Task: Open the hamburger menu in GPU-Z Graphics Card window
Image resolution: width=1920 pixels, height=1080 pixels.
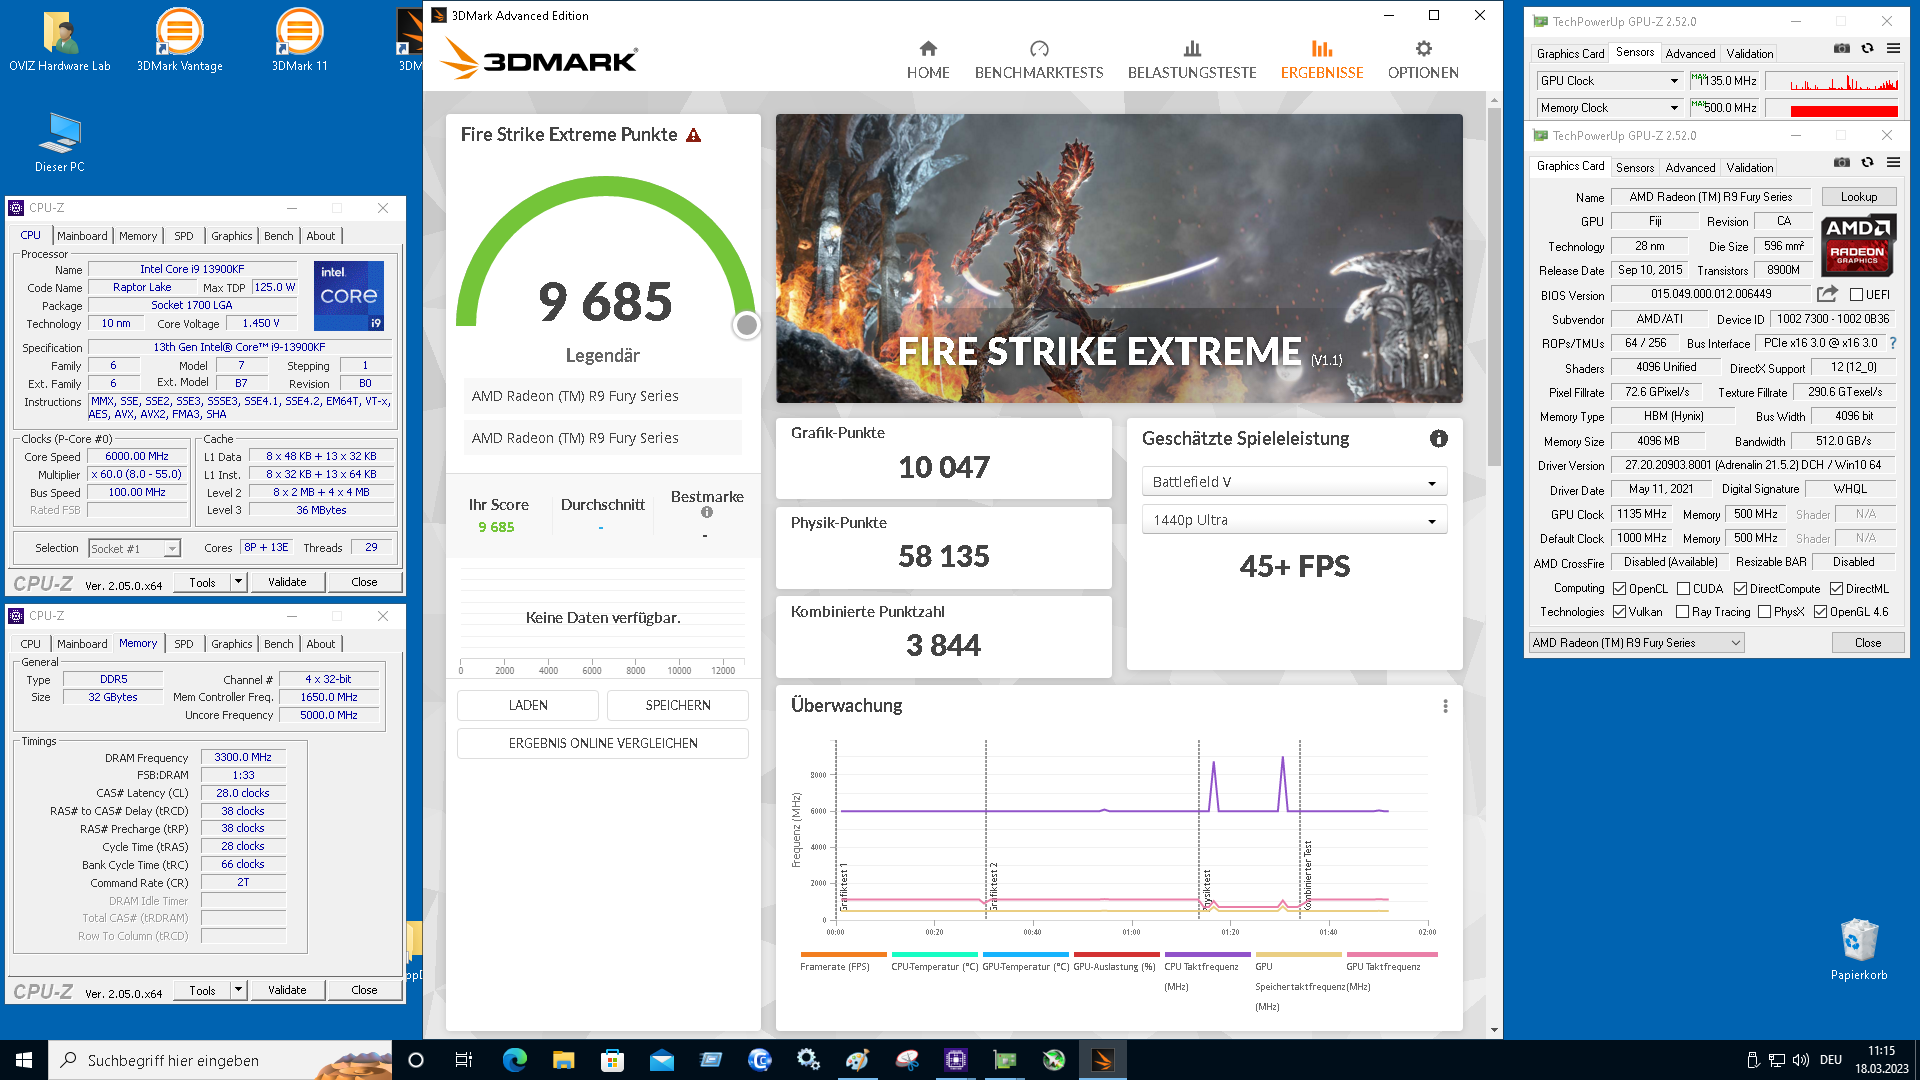Action: click(x=1893, y=162)
